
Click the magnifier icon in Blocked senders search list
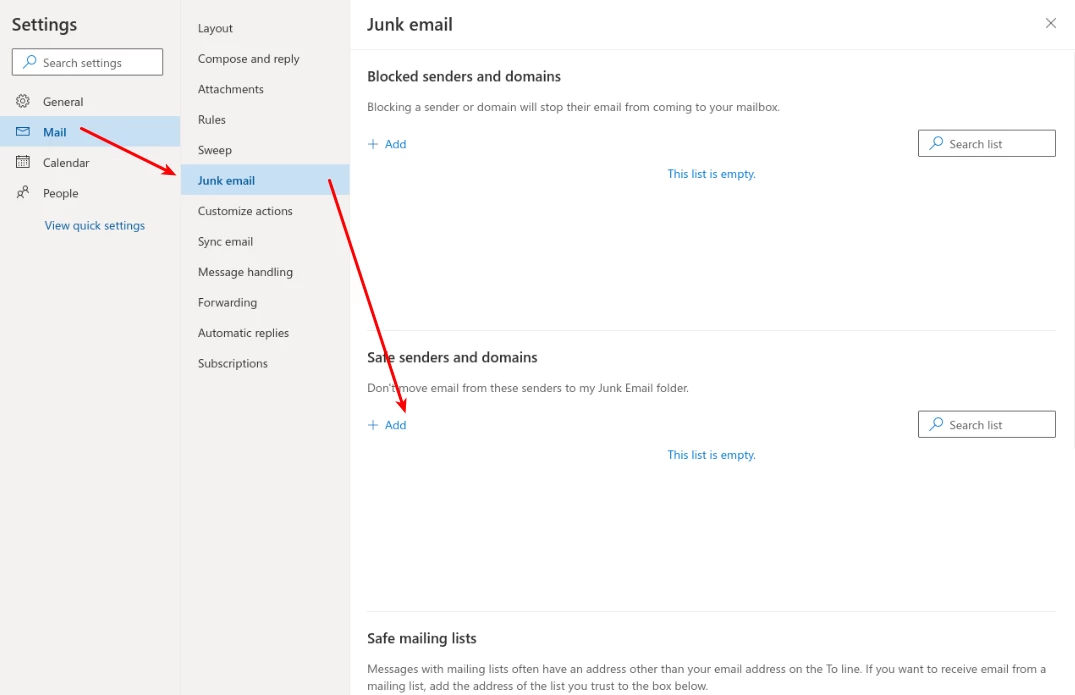click(x=935, y=143)
